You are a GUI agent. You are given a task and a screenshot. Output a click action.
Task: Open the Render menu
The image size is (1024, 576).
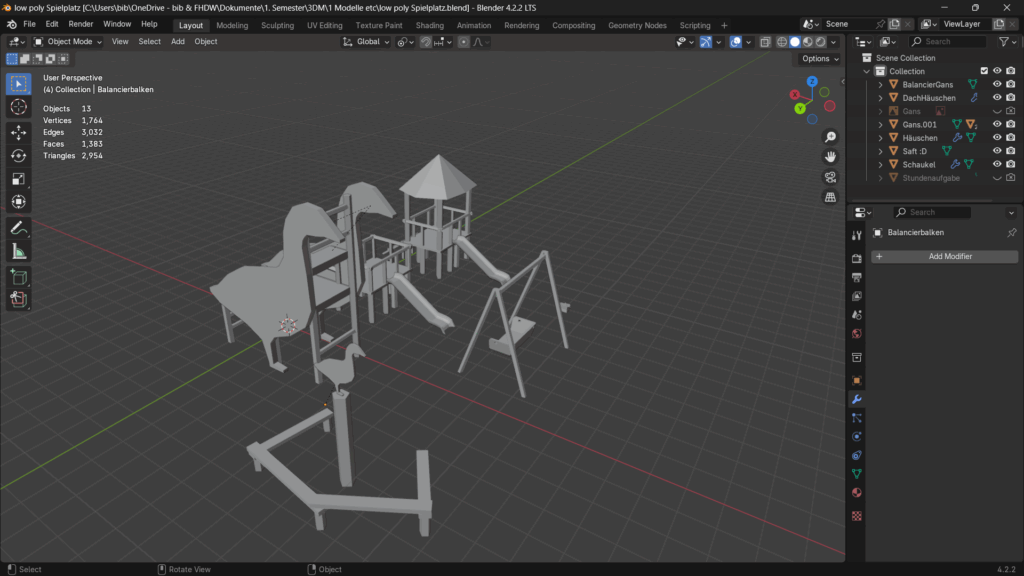[x=81, y=24]
